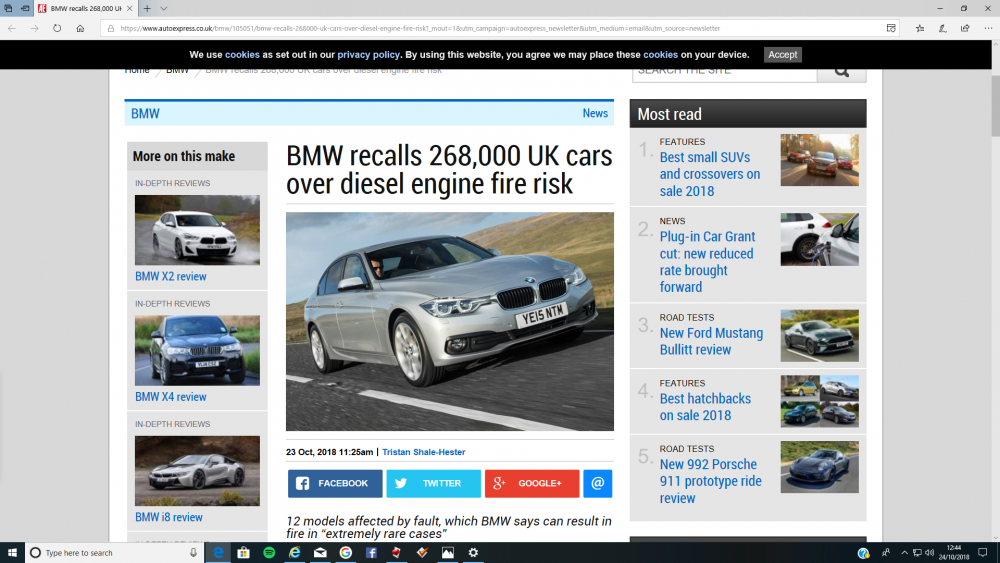Open author Tristan Shale-Hester link

click(423, 452)
